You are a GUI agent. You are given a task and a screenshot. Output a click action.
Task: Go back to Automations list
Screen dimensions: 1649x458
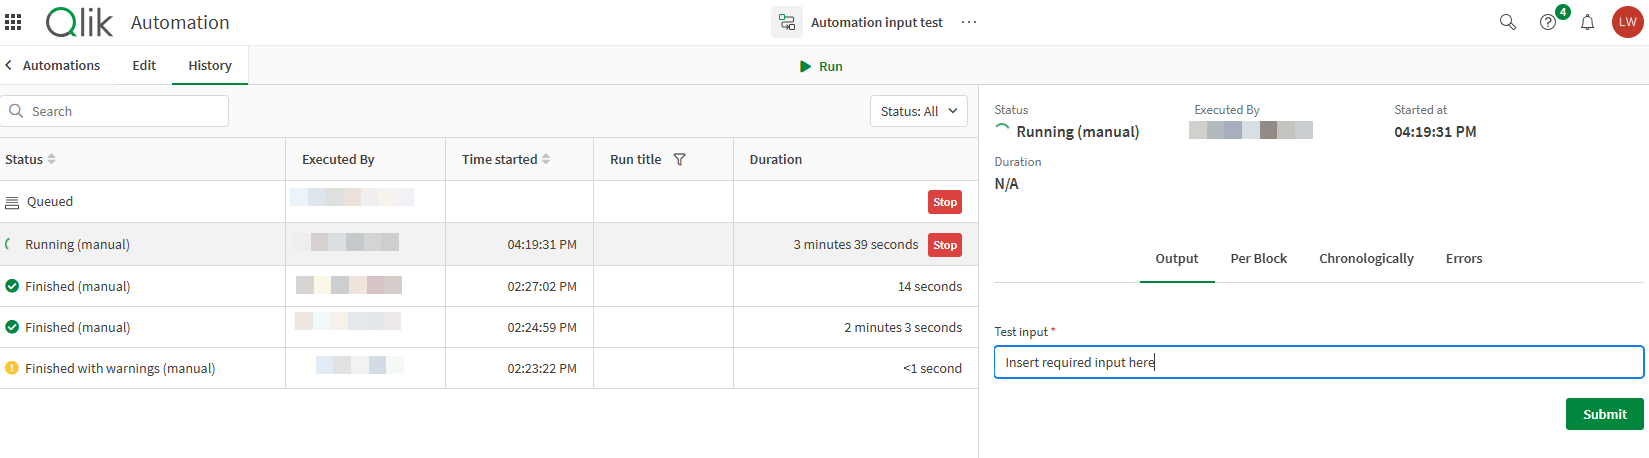[61, 65]
